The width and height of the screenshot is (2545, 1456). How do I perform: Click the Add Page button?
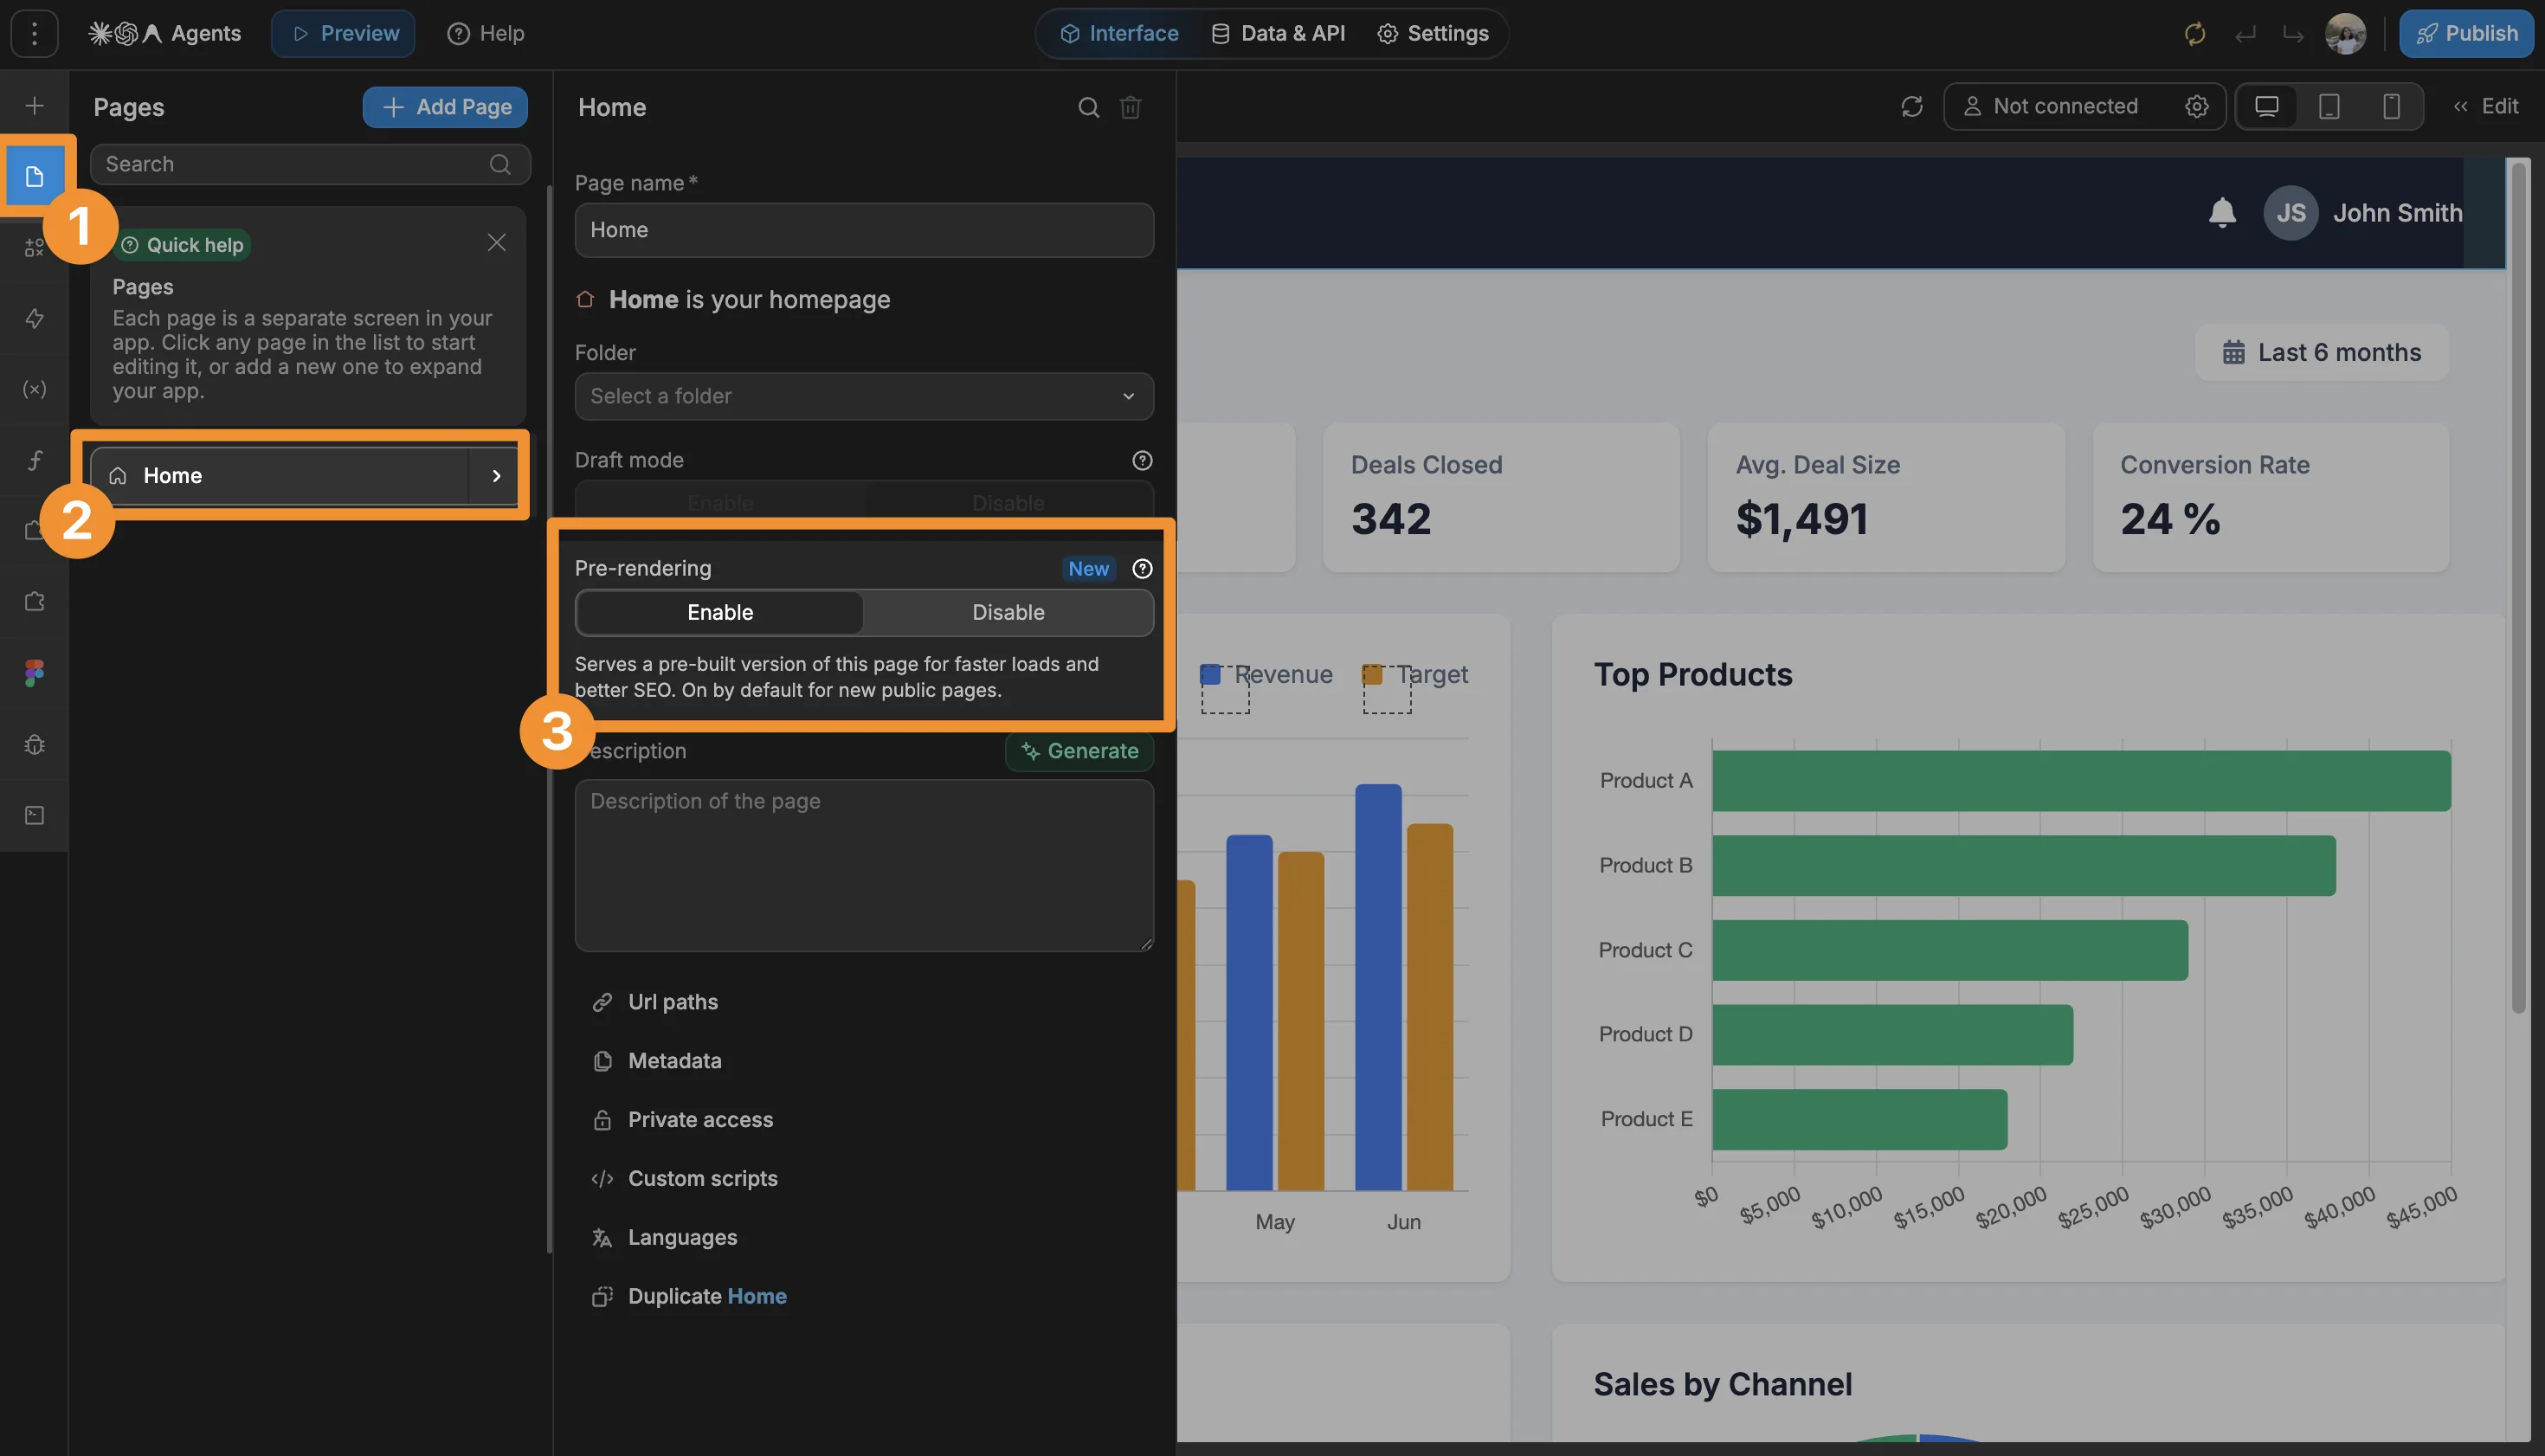[445, 107]
